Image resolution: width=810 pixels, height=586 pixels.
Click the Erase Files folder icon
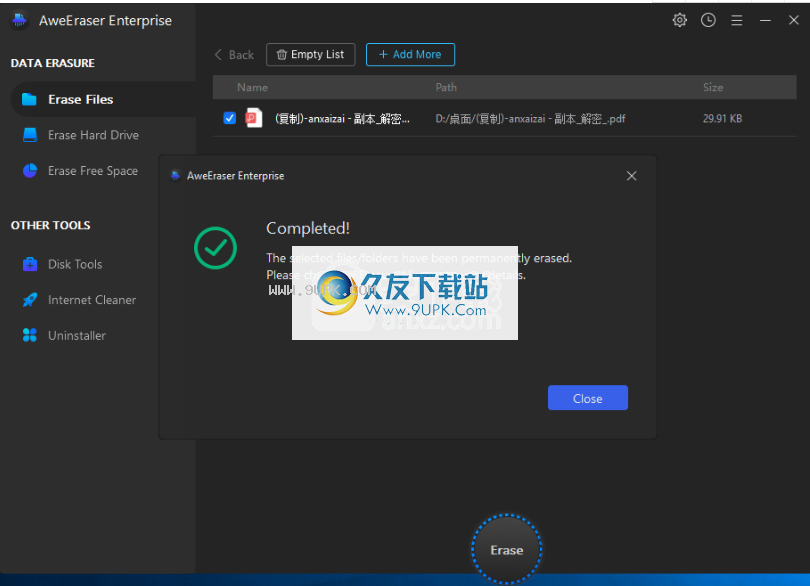tap(29, 99)
